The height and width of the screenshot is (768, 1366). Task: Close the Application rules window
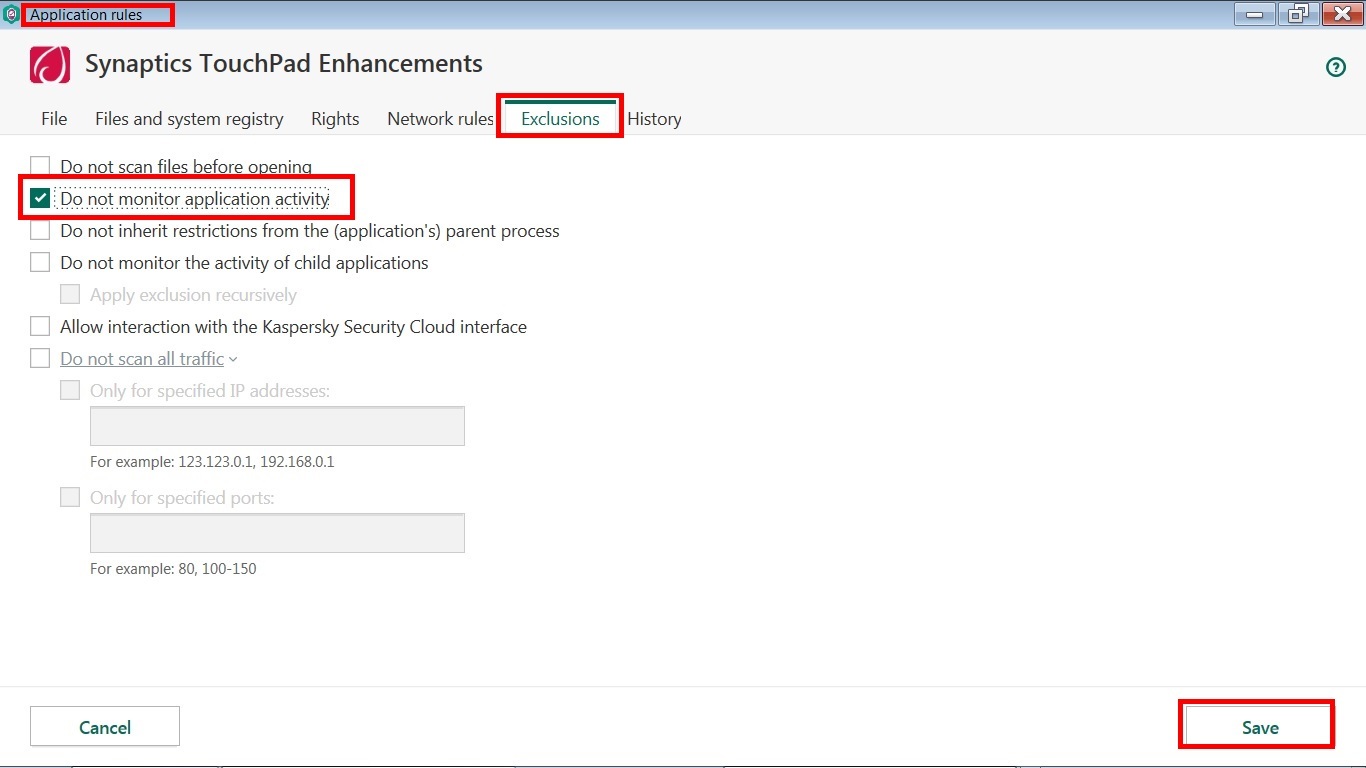pos(1342,14)
